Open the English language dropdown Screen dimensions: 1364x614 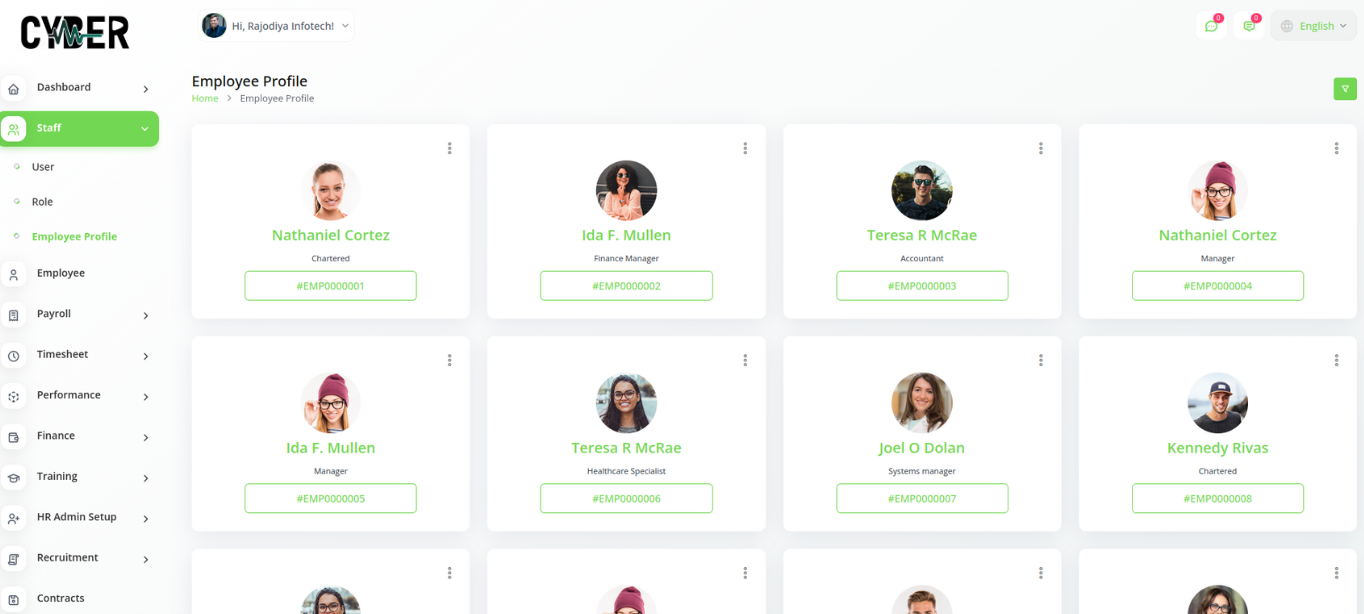click(x=1314, y=26)
